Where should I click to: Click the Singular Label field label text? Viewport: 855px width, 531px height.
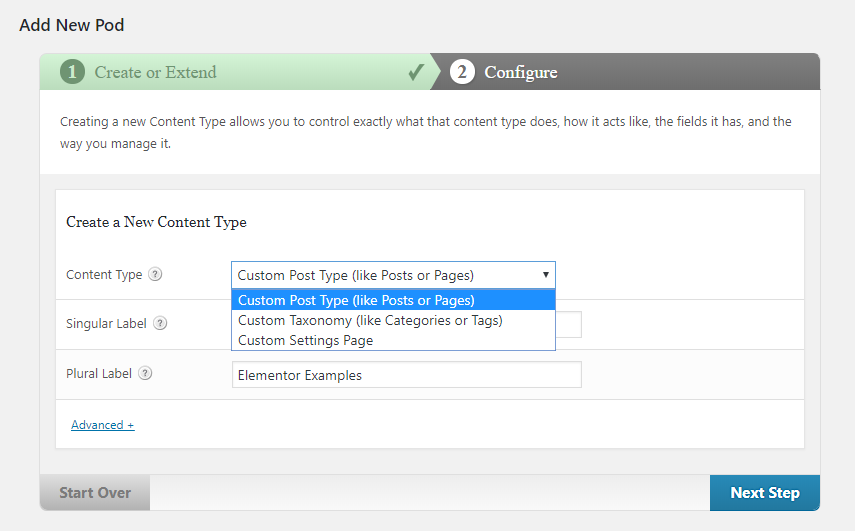(x=106, y=324)
